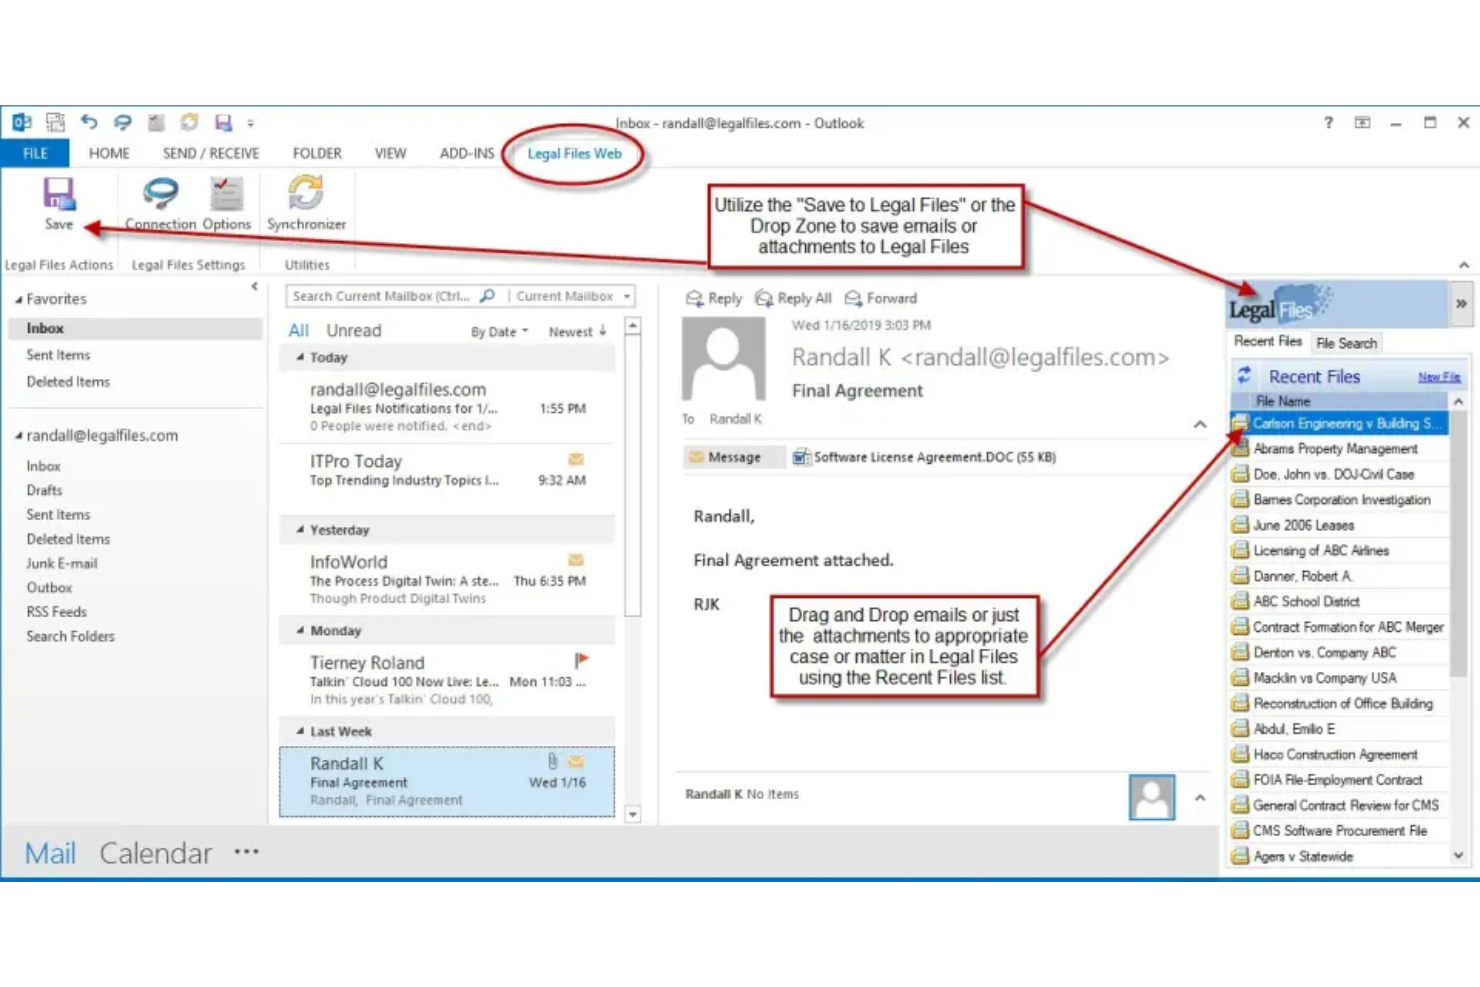Switch to the SEND / RECEIVE tab

pyautogui.click(x=211, y=153)
